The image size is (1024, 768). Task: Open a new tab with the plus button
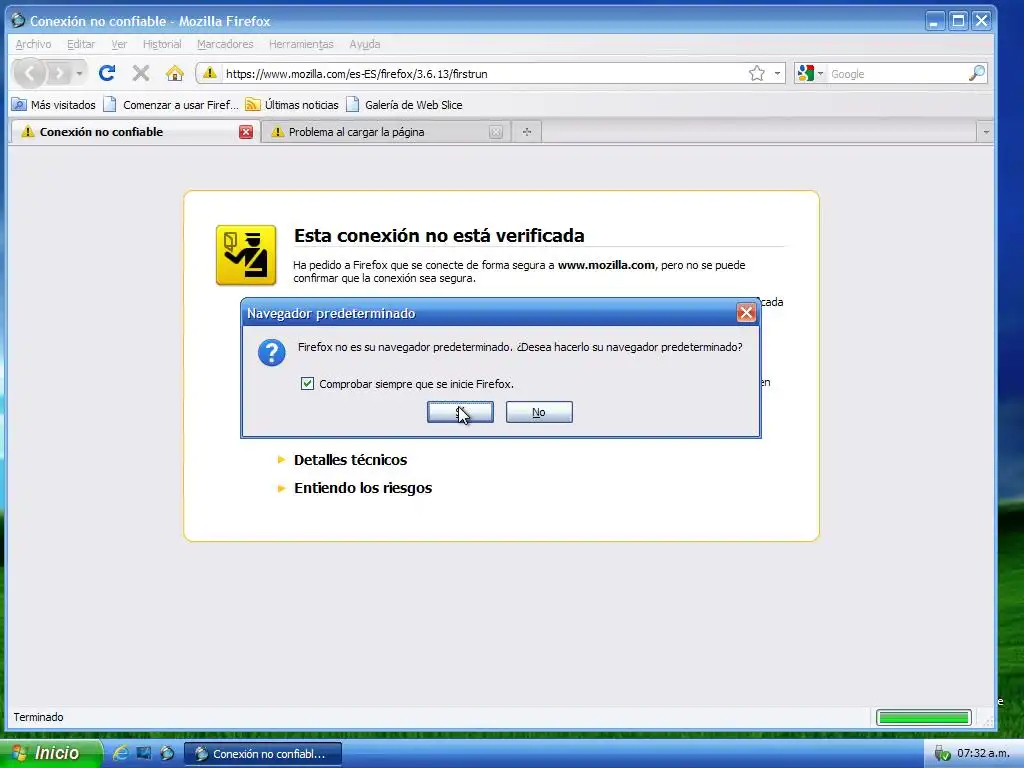coord(527,132)
